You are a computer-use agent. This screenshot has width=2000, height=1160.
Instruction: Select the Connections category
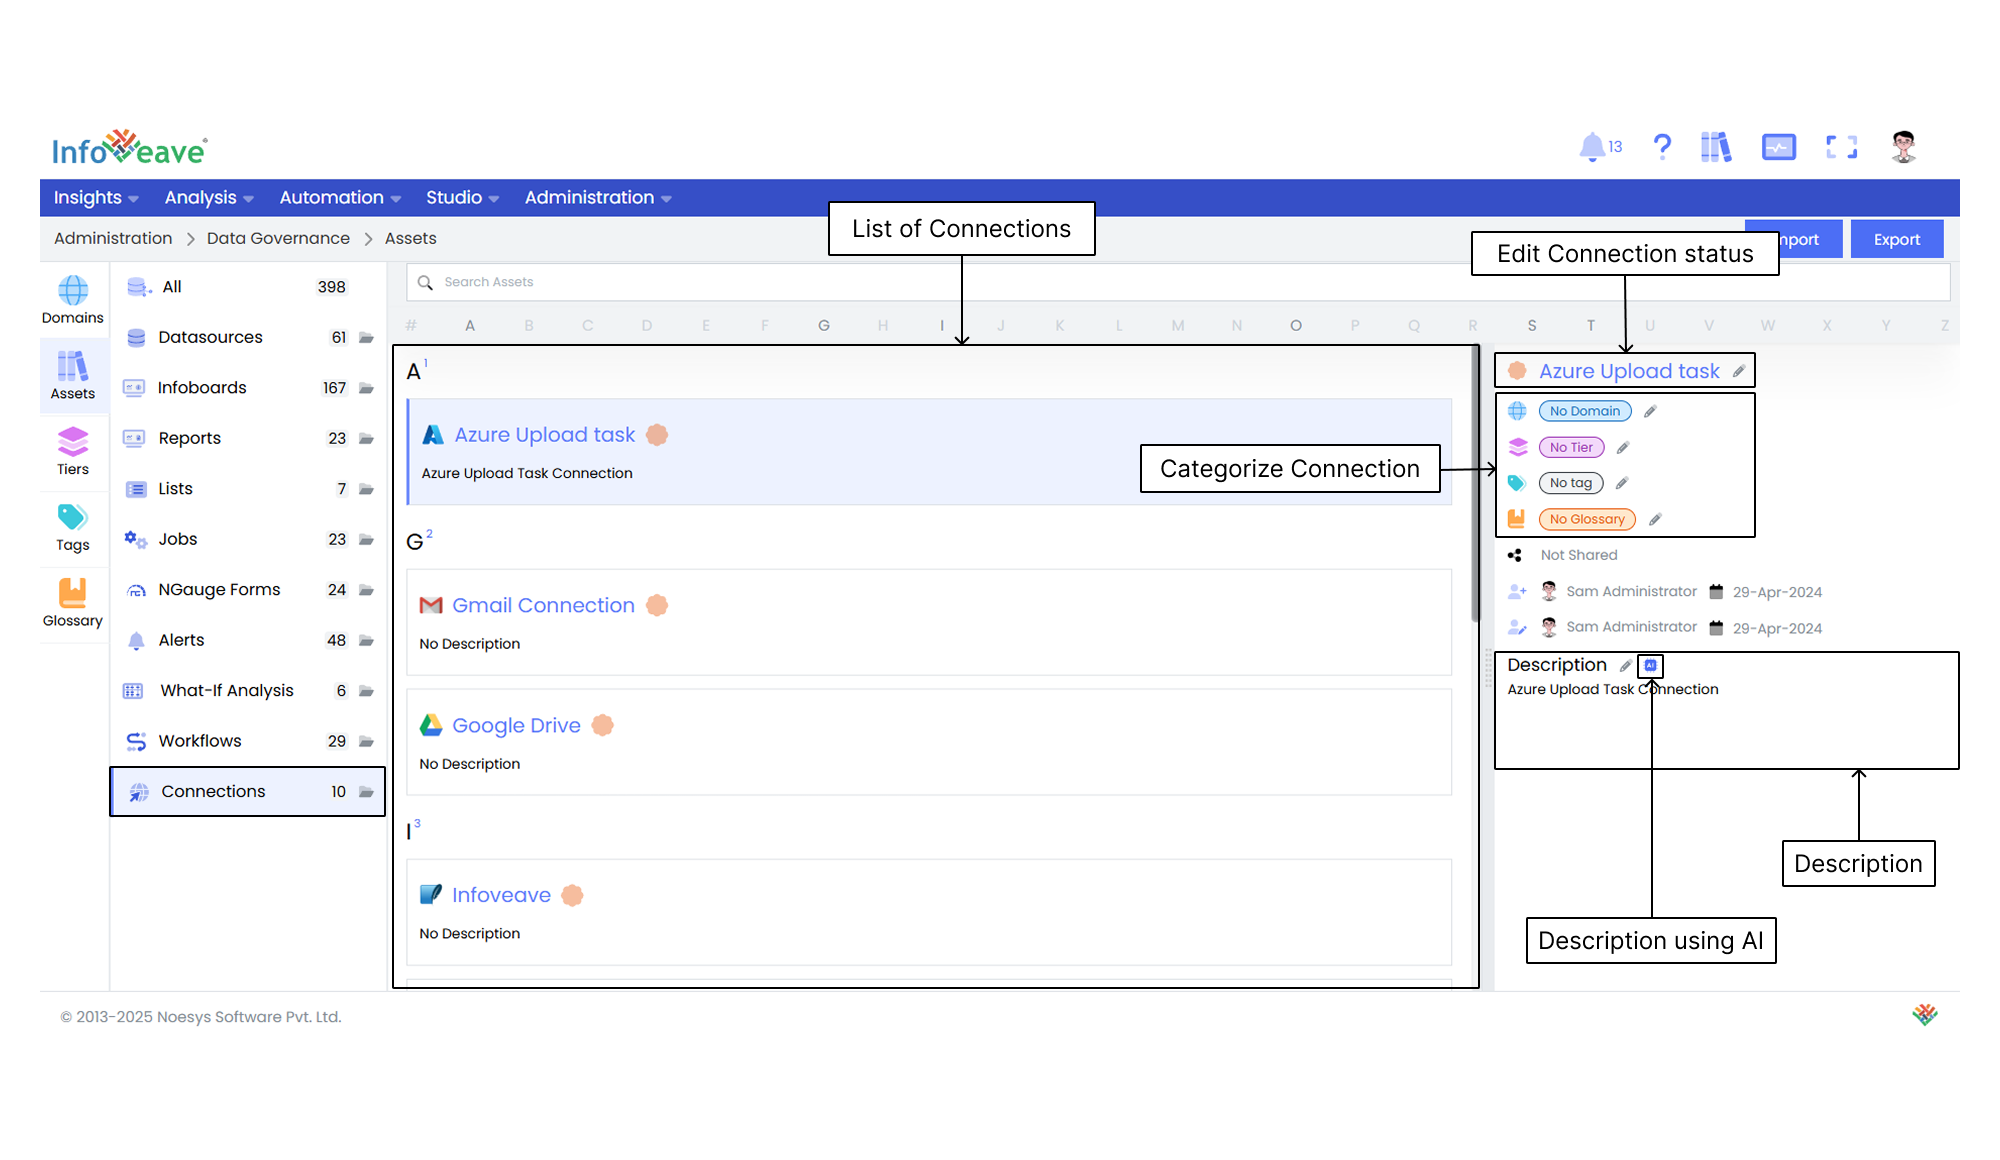click(x=247, y=791)
